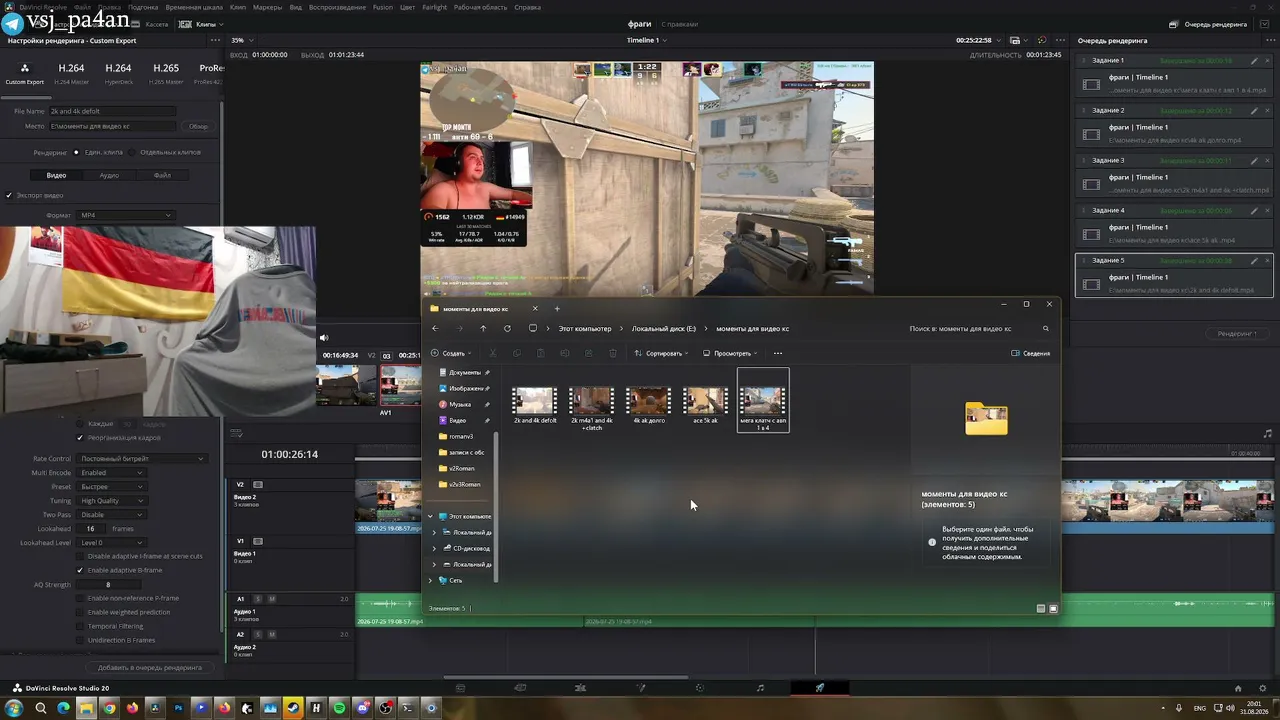Viewport: 1280px width, 720px height.
Task: Refresh the File Explorer folder view
Action: click(x=507, y=329)
